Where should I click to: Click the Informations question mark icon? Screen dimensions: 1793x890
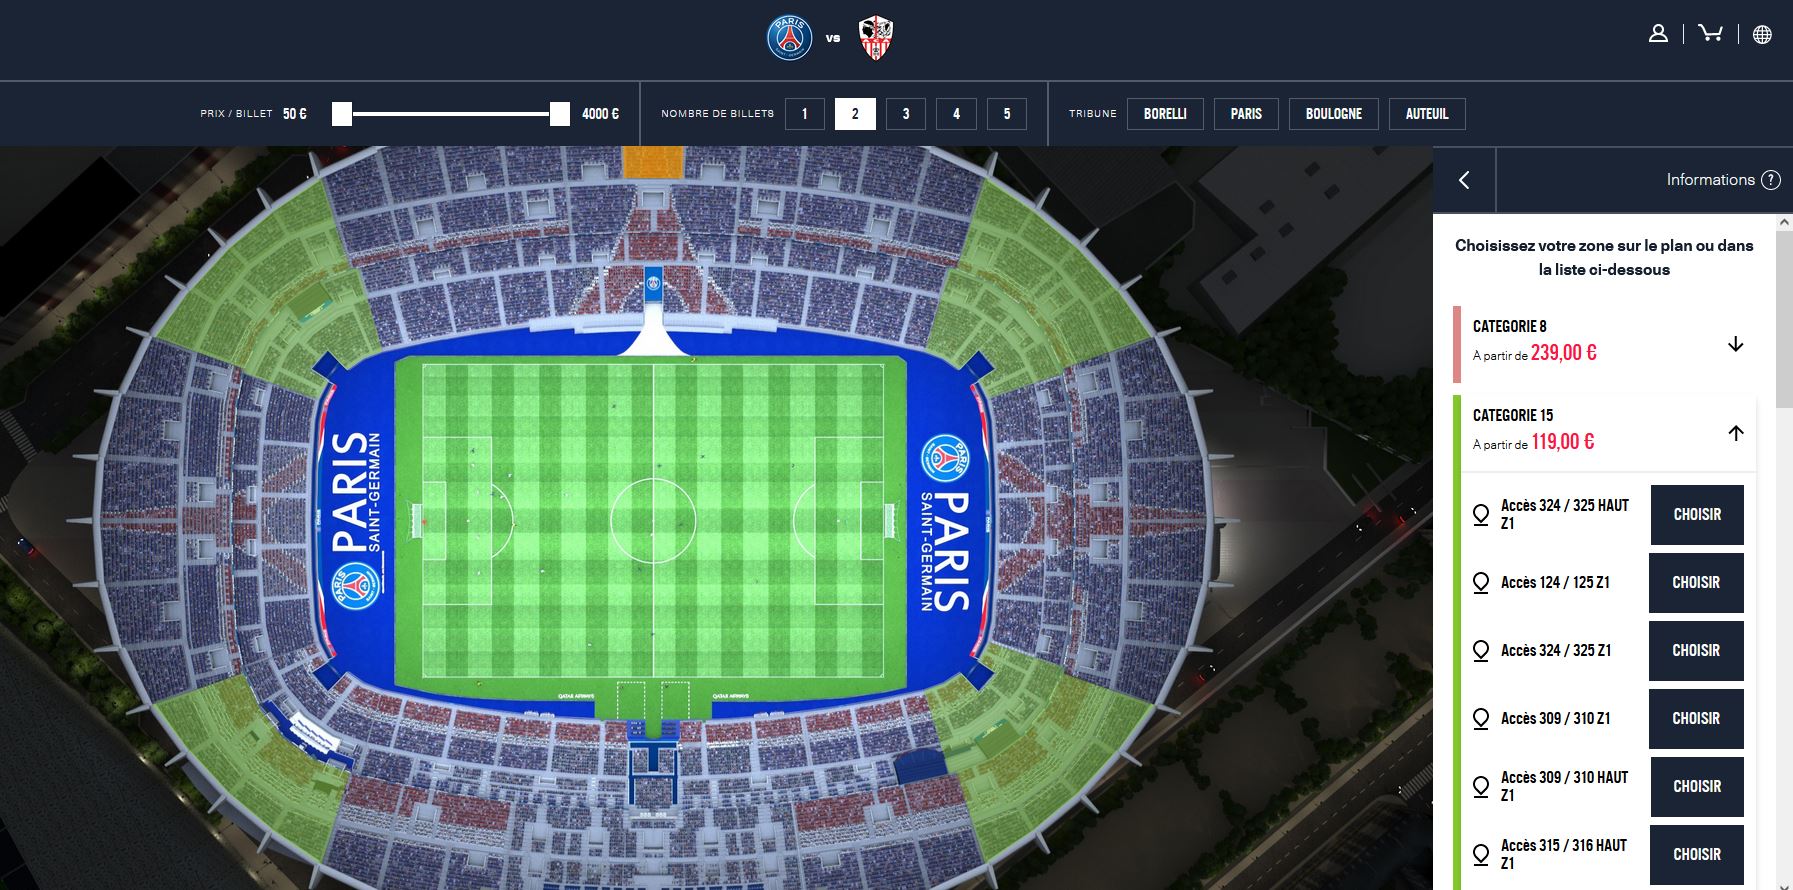(x=1771, y=180)
